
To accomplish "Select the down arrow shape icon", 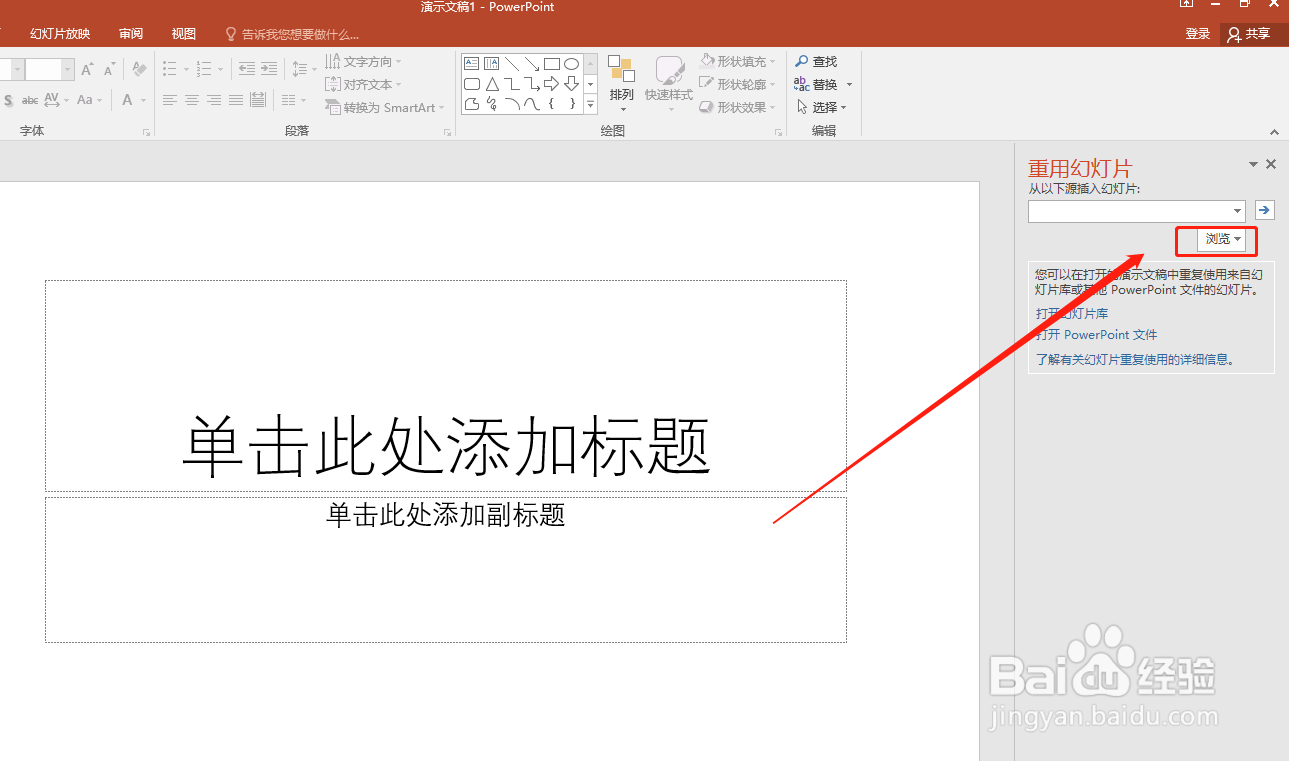I will (571, 84).
